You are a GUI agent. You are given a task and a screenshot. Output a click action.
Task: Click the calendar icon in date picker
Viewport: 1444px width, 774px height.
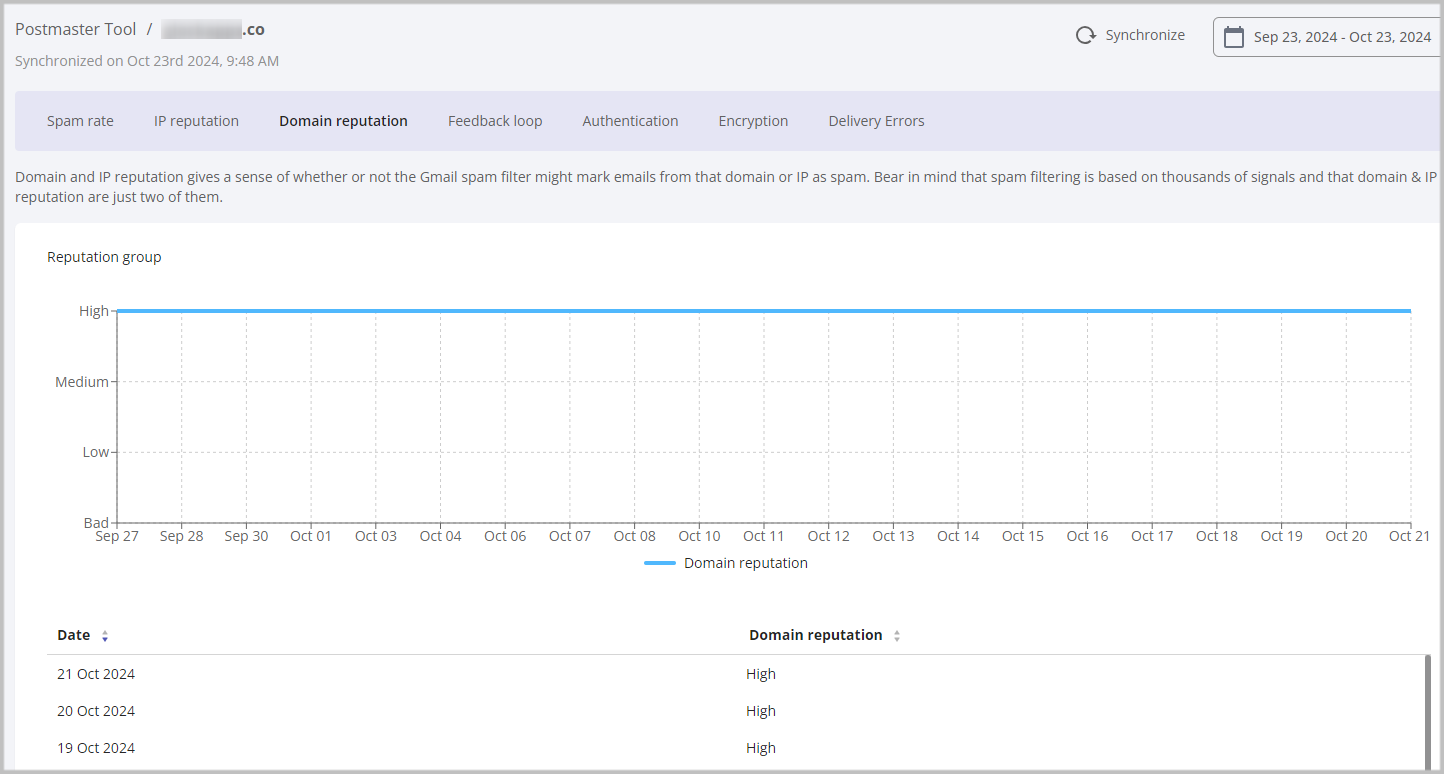(1234, 37)
